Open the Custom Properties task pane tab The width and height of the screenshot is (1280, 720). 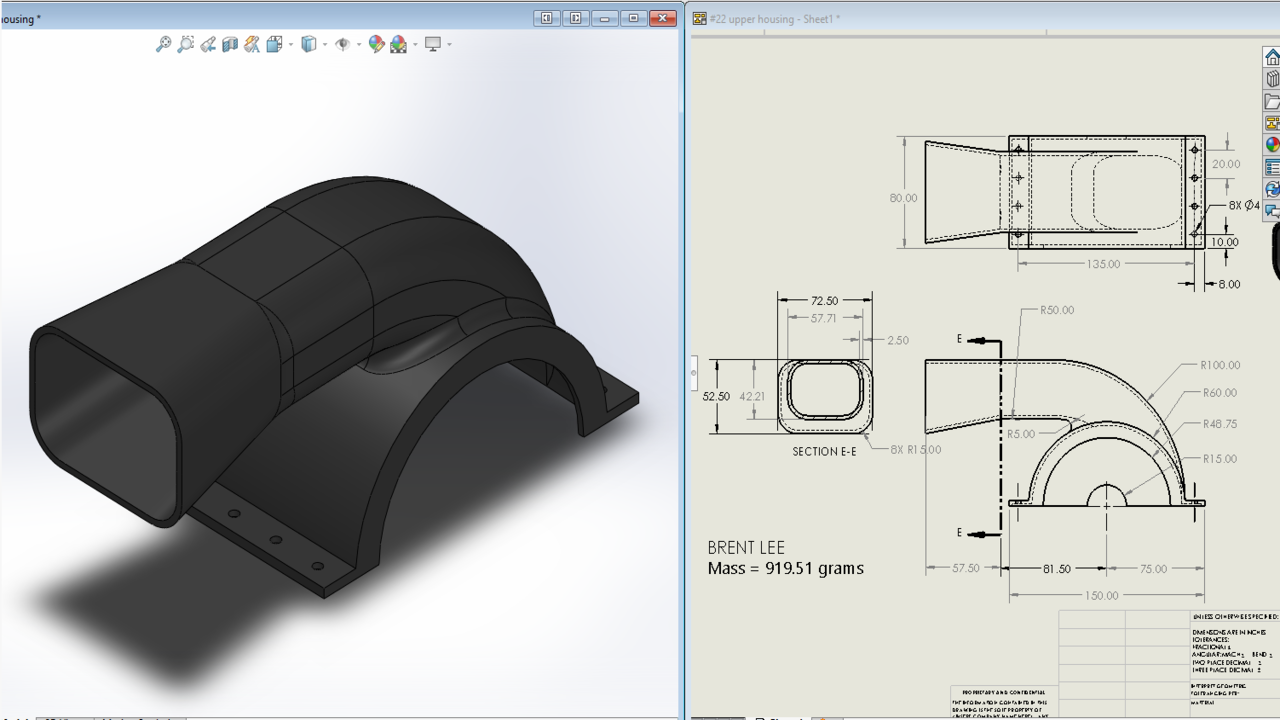[x=1272, y=167]
